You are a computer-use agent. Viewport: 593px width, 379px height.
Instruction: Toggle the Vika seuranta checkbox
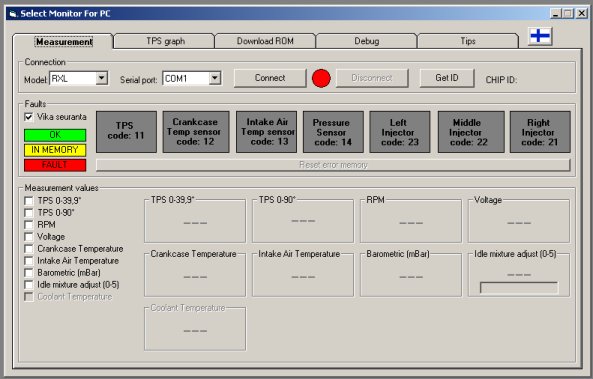click(x=29, y=117)
